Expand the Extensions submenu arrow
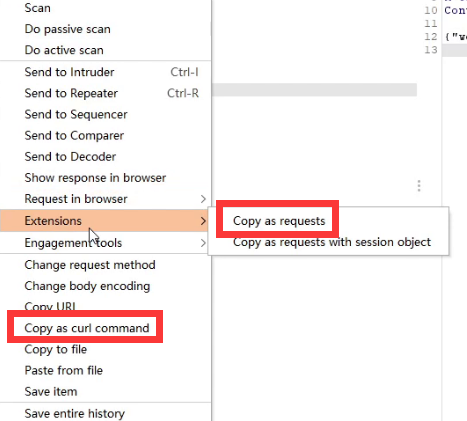Viewport: 467px width, 421px height. (203, 221)
